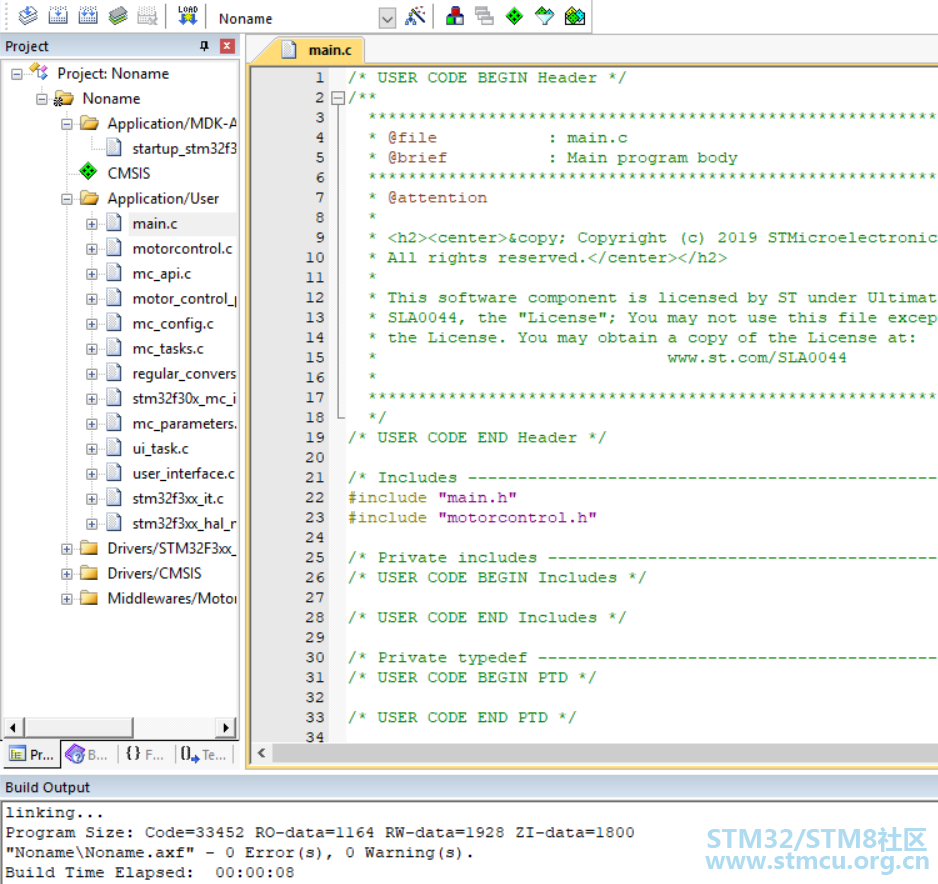Click the Batch Build toolbar icon
Image resolution: width=938 pixels, height=884 pixels.
click(118, 16)
